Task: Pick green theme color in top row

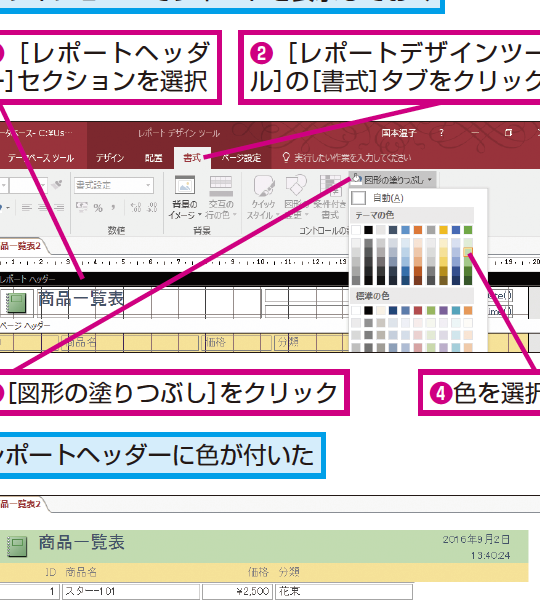Action: pos(468,230)
